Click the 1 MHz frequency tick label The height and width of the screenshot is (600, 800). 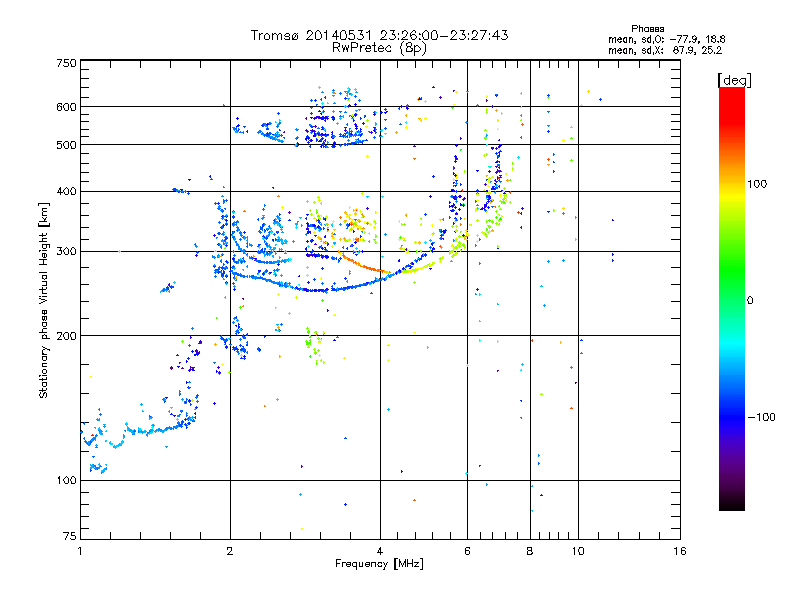point(80,551)
